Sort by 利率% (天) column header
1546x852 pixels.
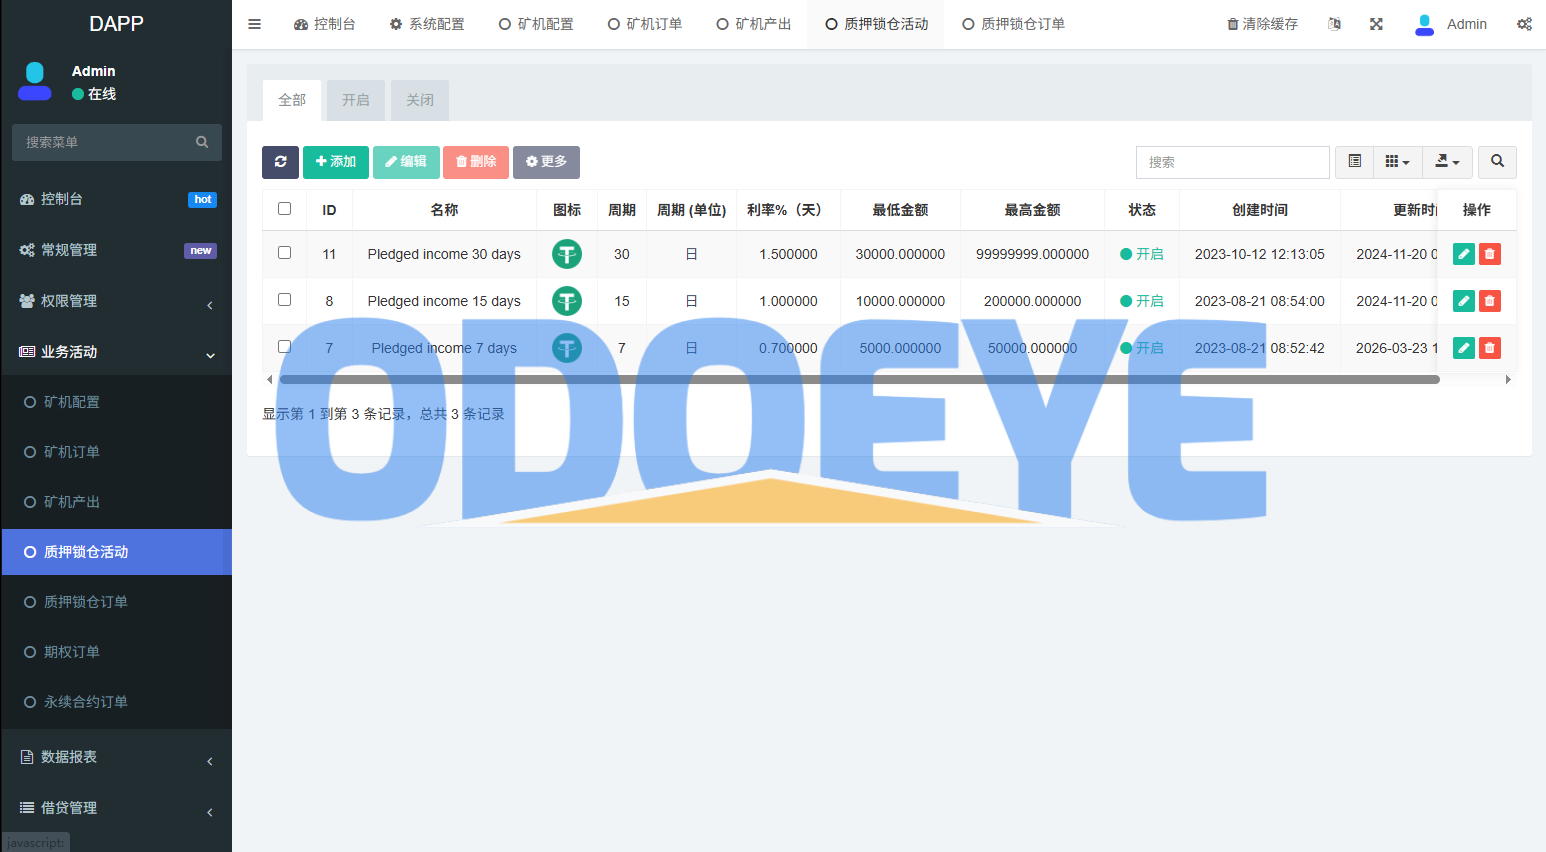(788, 210)
